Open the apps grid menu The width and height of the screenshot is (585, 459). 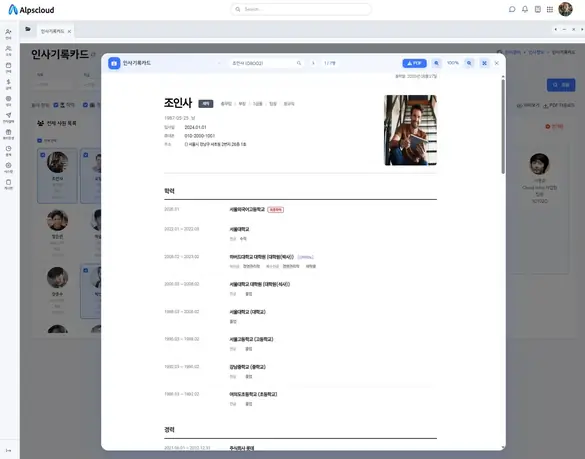coord(550,9)
